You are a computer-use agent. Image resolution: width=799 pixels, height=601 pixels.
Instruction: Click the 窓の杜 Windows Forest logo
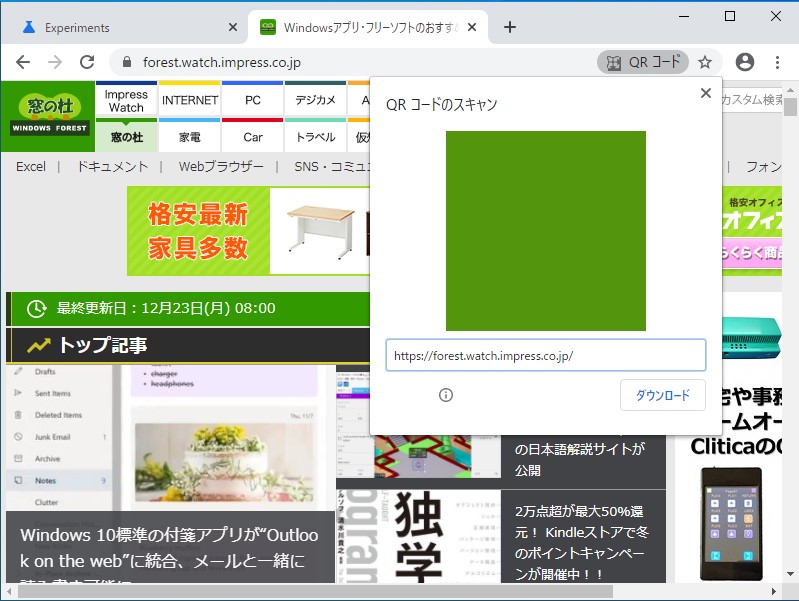[49, 116]
